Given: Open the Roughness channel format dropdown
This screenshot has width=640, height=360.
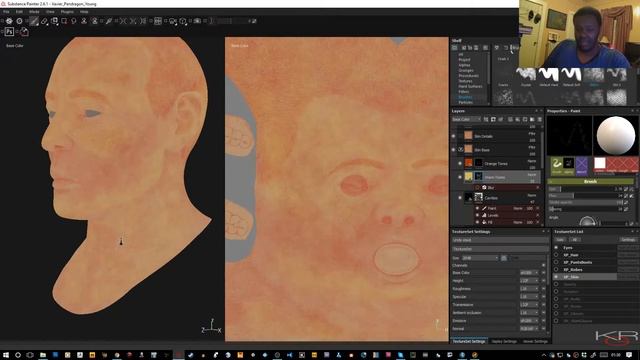Looking at the screenshot, I should [x=529, y=289].
